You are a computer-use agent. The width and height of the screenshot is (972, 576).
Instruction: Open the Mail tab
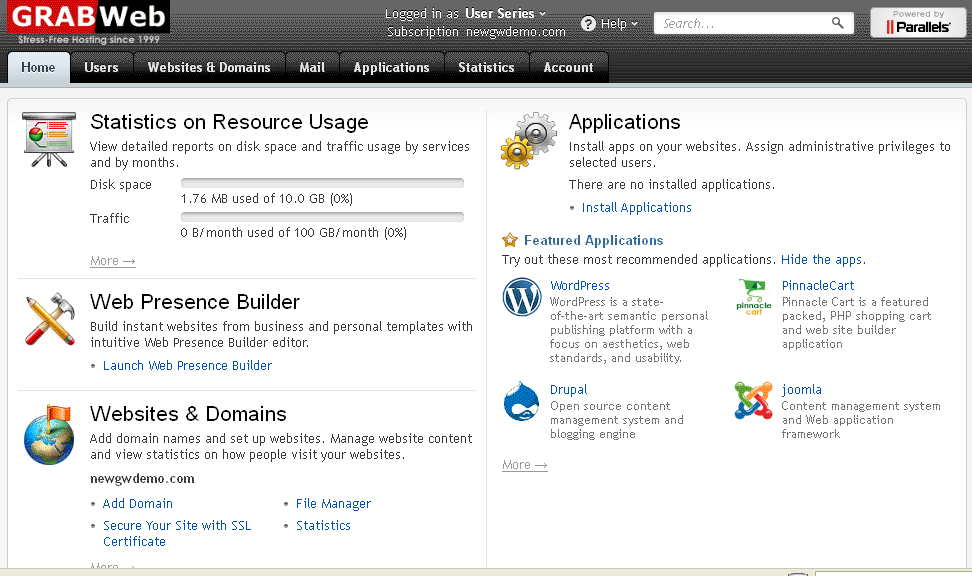coord(312,68)
